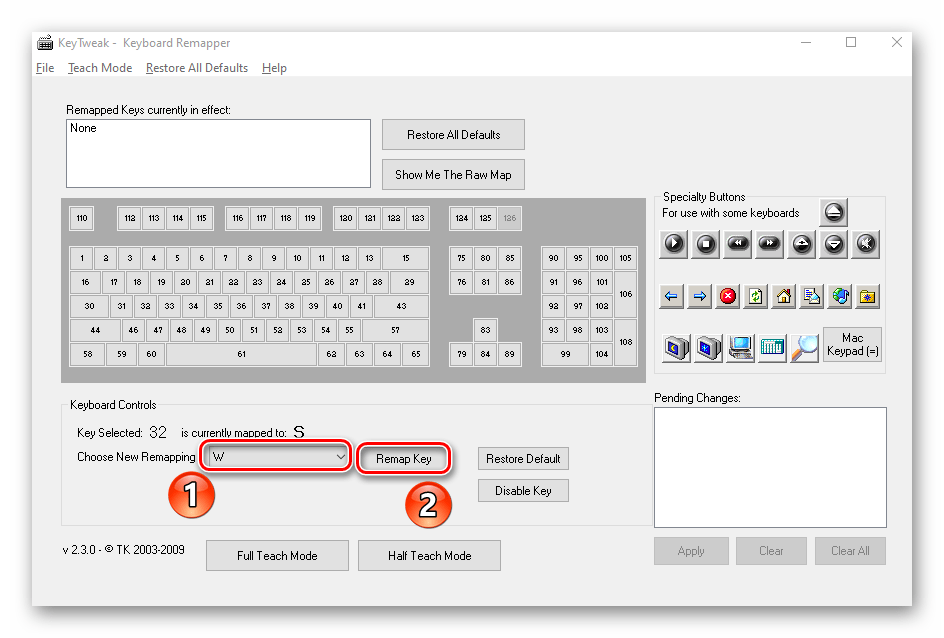The width and height of the screenshot is (944, 638).
Task: Click the red Browser Stop icon
Action: click(x=728, y=296)
